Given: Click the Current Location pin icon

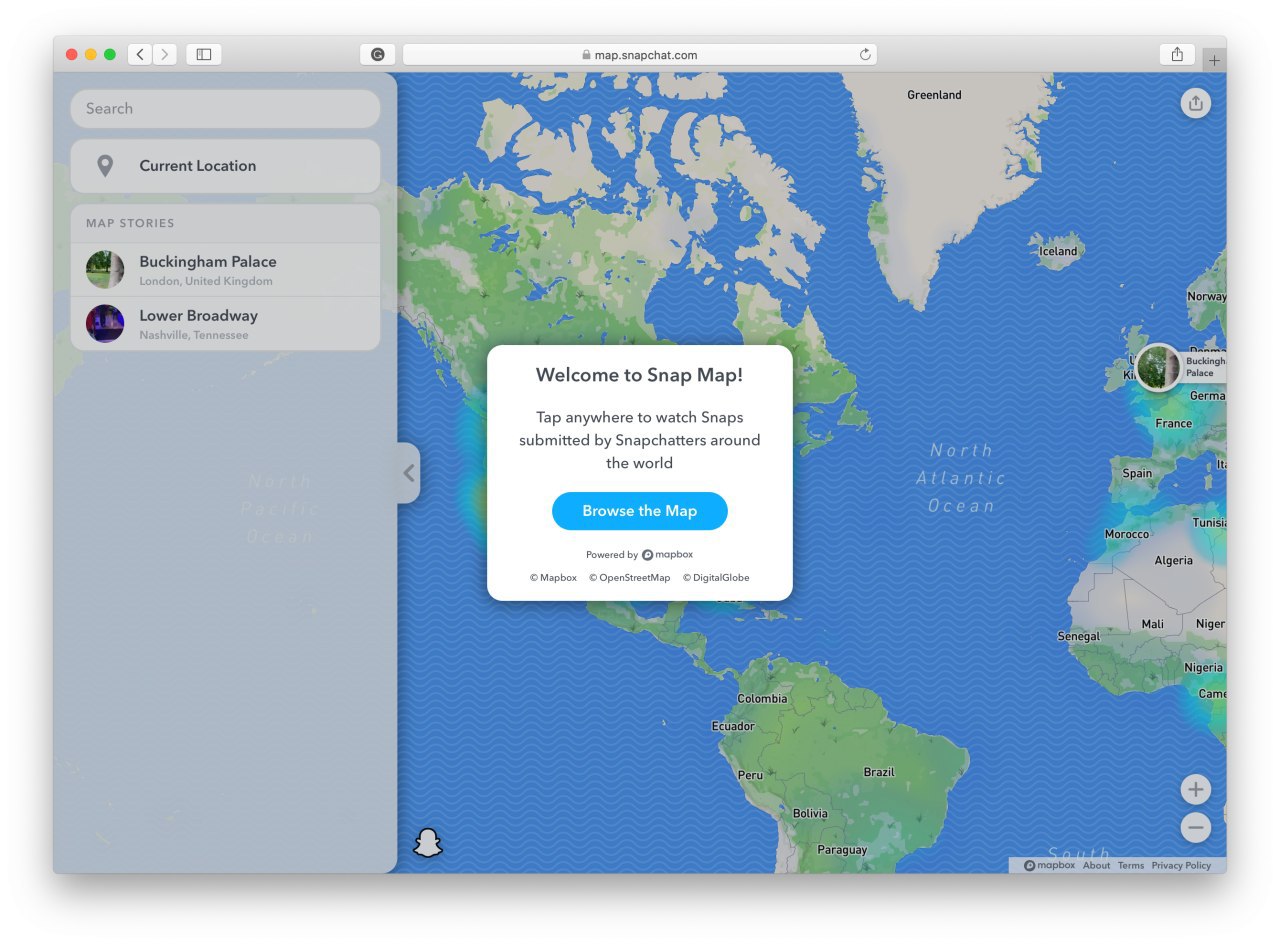Looking at the screenshot, I should pos(105,166).
